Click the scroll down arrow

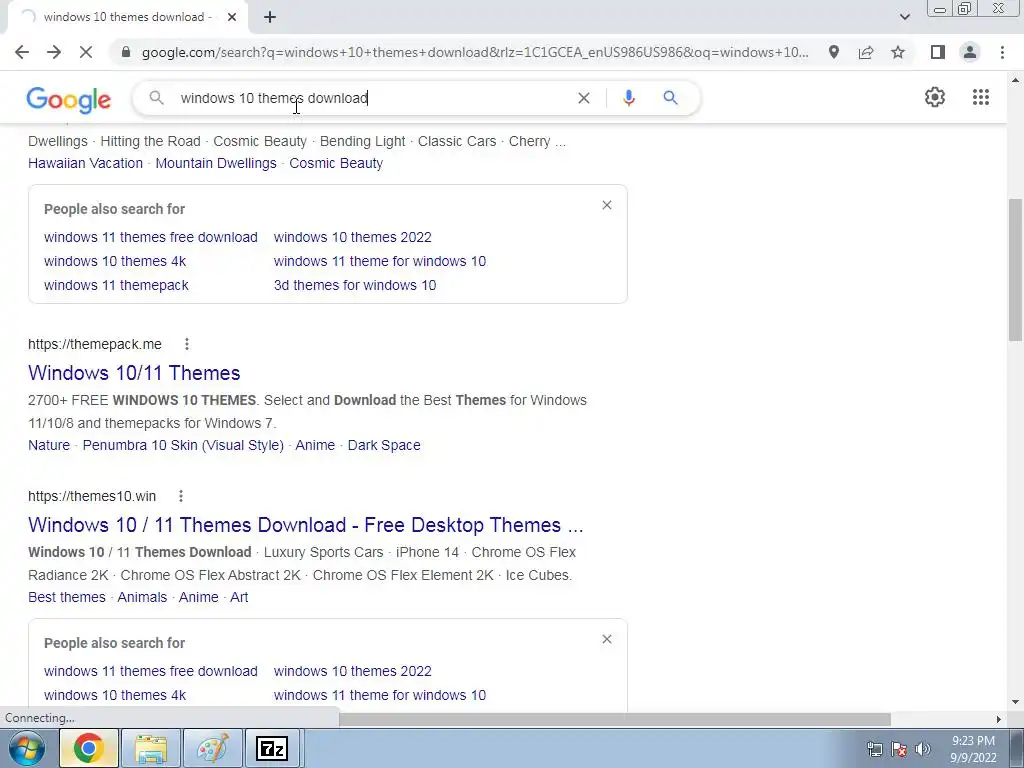tap(1016, 703)
